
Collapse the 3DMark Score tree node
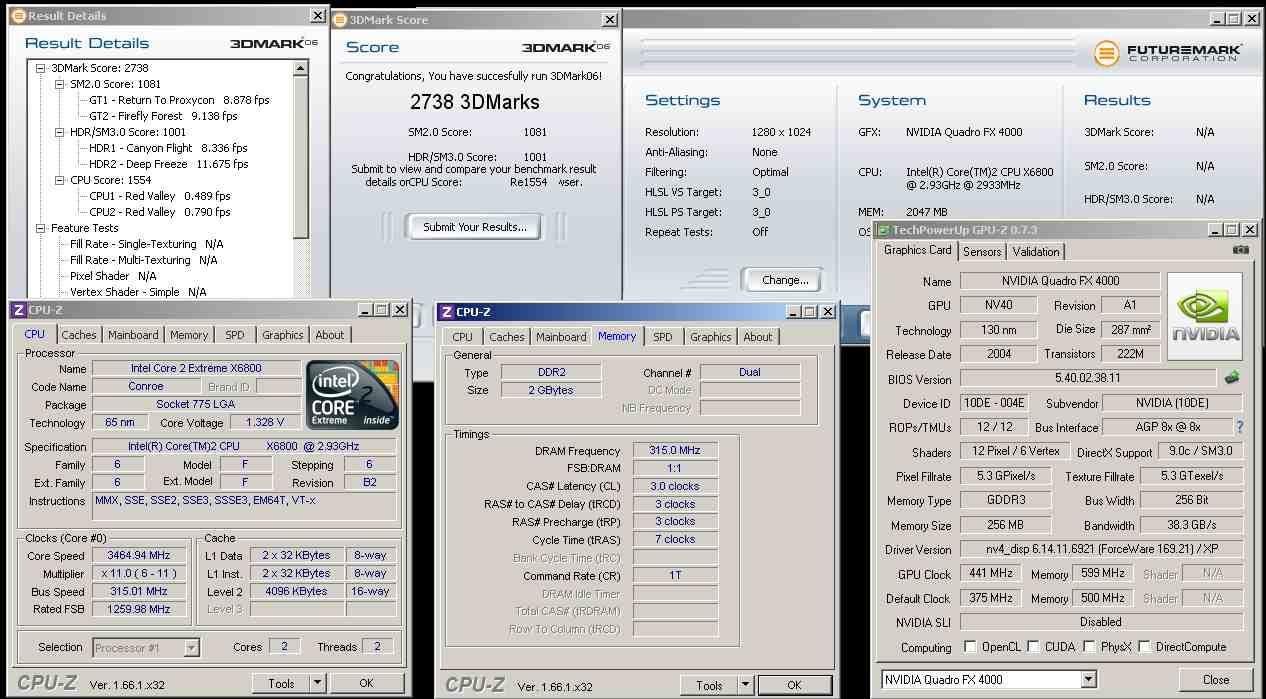coord(41,68)
